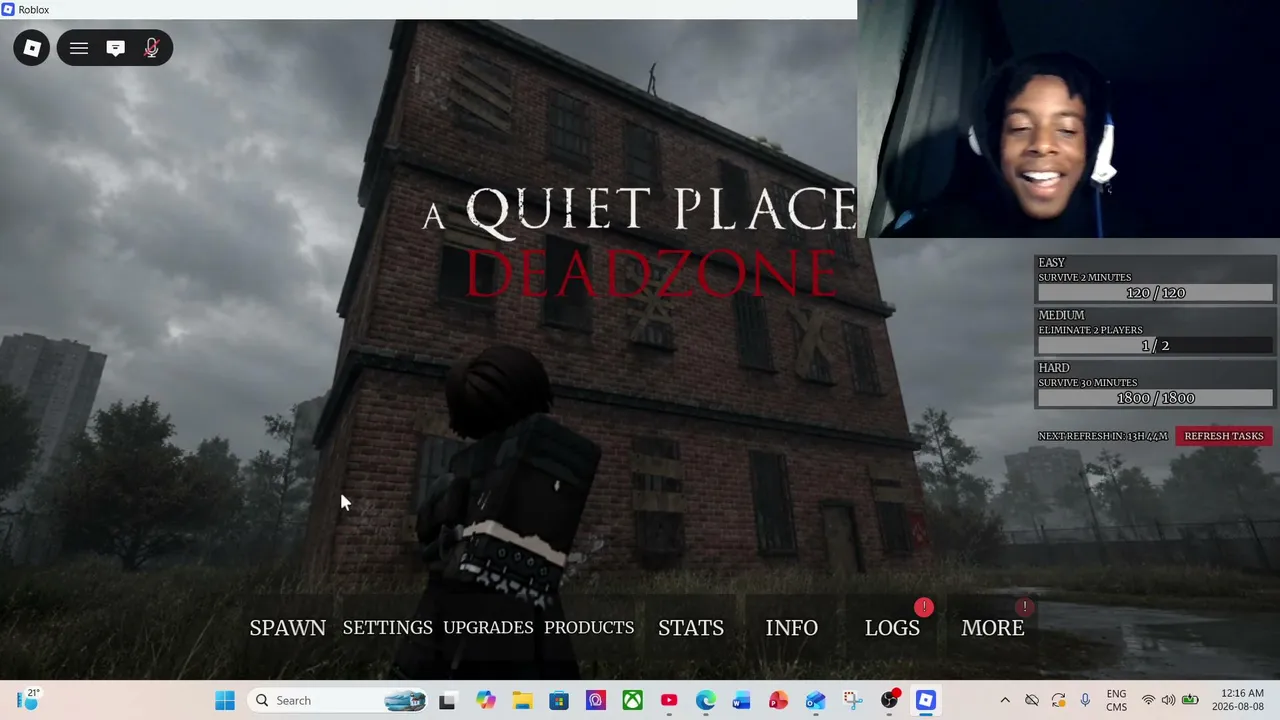
Task: Click the 'Next refresh in' timer text
Action: (1103, 436)
